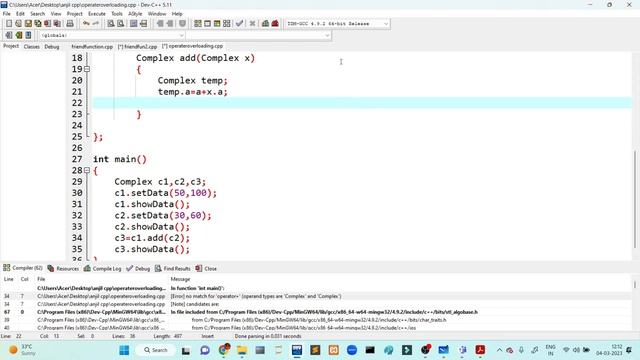Click the Profile Analysis chart icon
The height and width of the screenshot is (360, 640).
click(x=265, y=24)
